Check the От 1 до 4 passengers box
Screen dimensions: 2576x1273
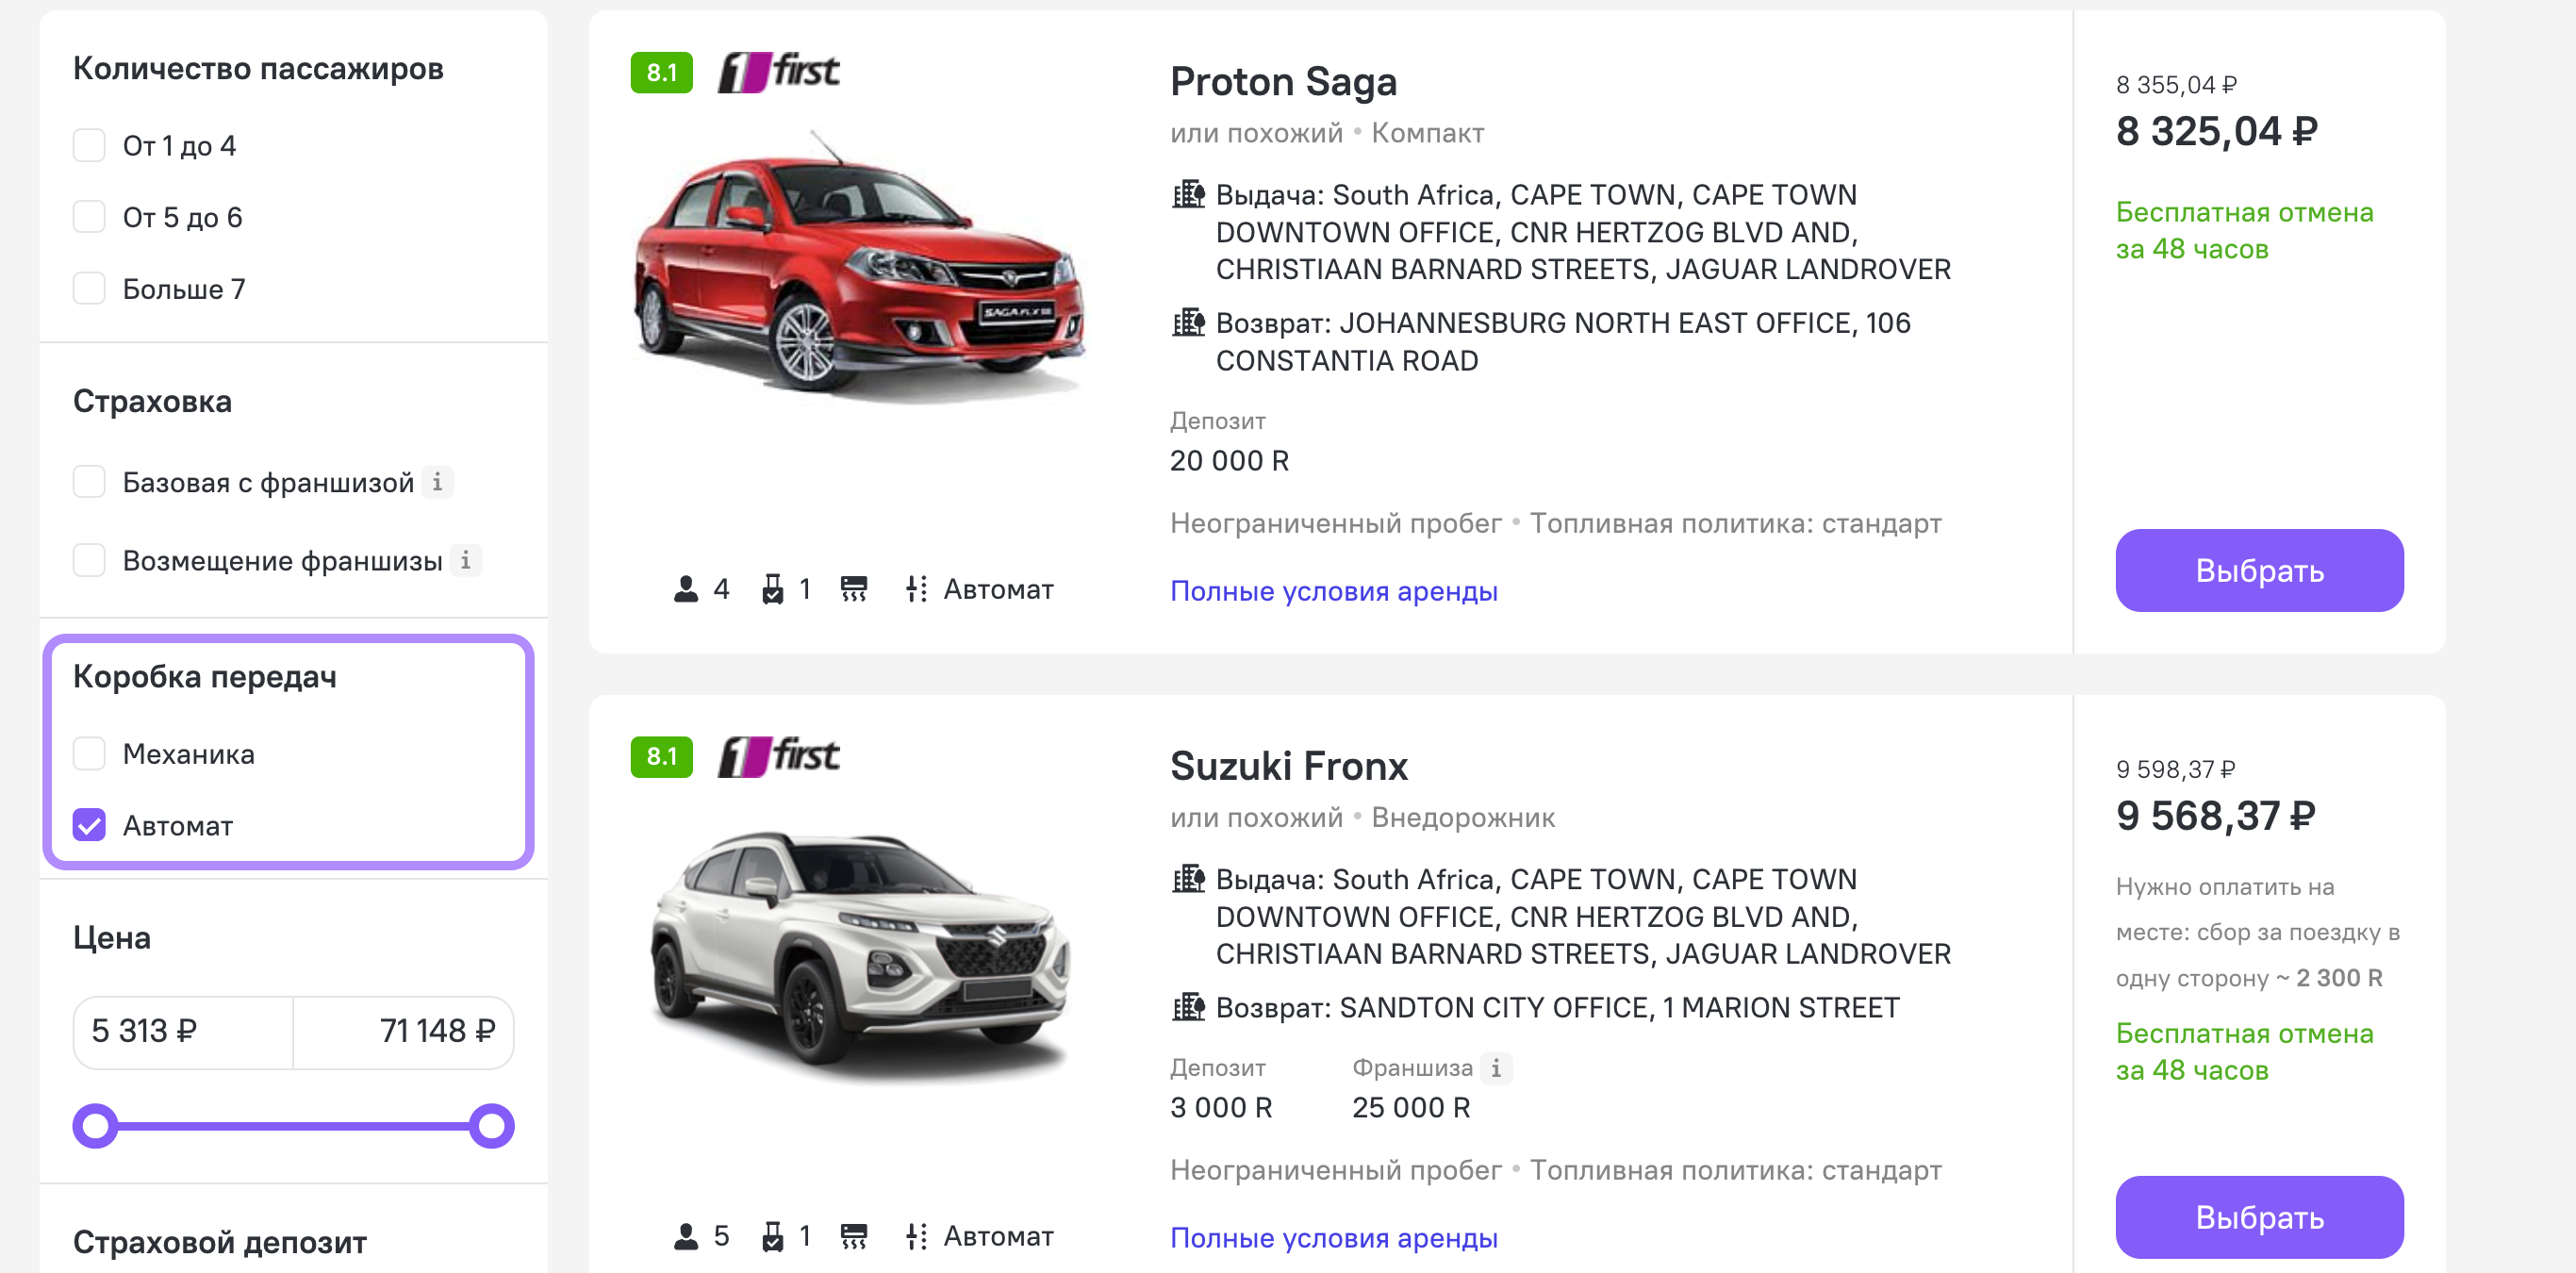(x=89, y=146)
